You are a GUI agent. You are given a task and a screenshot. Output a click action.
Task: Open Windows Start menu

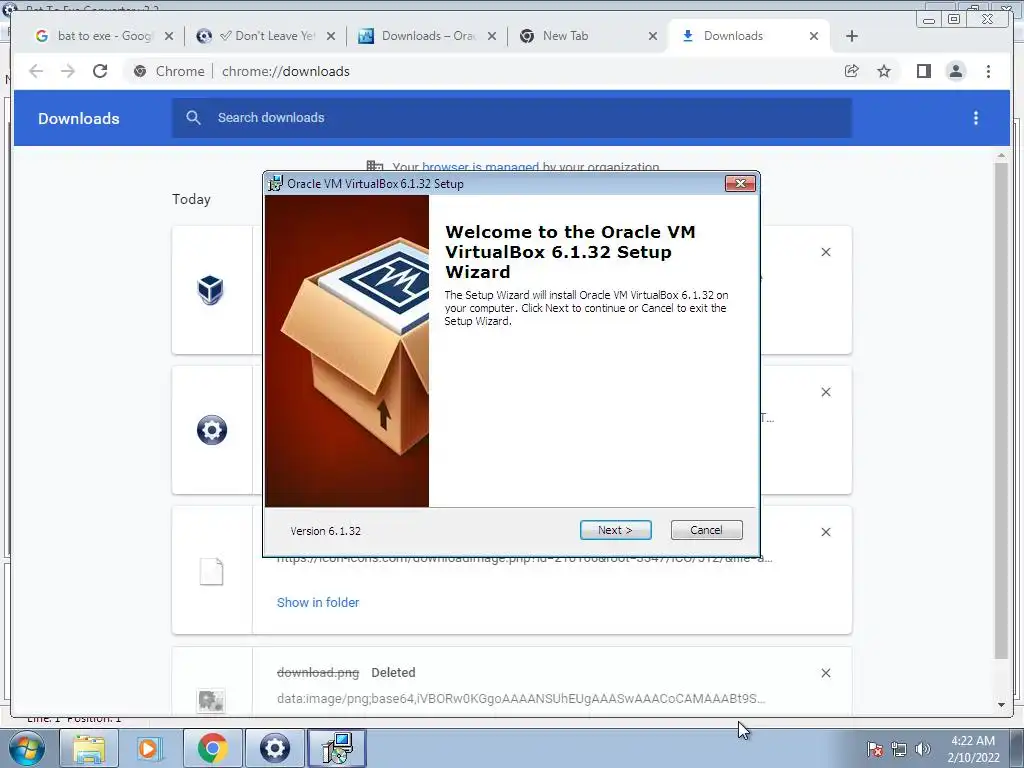tap(26, 748)
